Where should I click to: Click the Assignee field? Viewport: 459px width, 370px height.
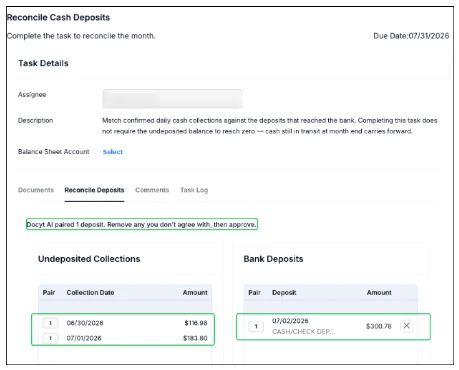click(172, 99)
